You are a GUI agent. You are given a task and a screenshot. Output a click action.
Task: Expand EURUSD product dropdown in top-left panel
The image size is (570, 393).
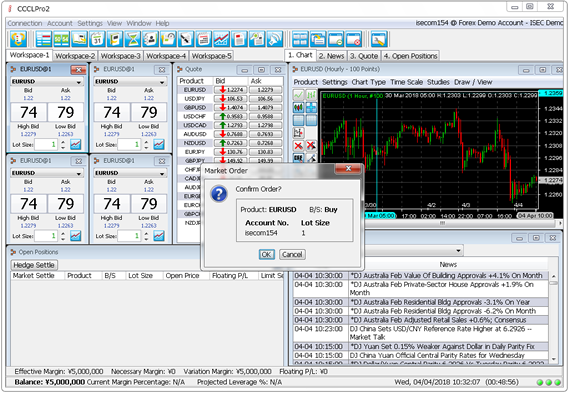tap(79, 82)
